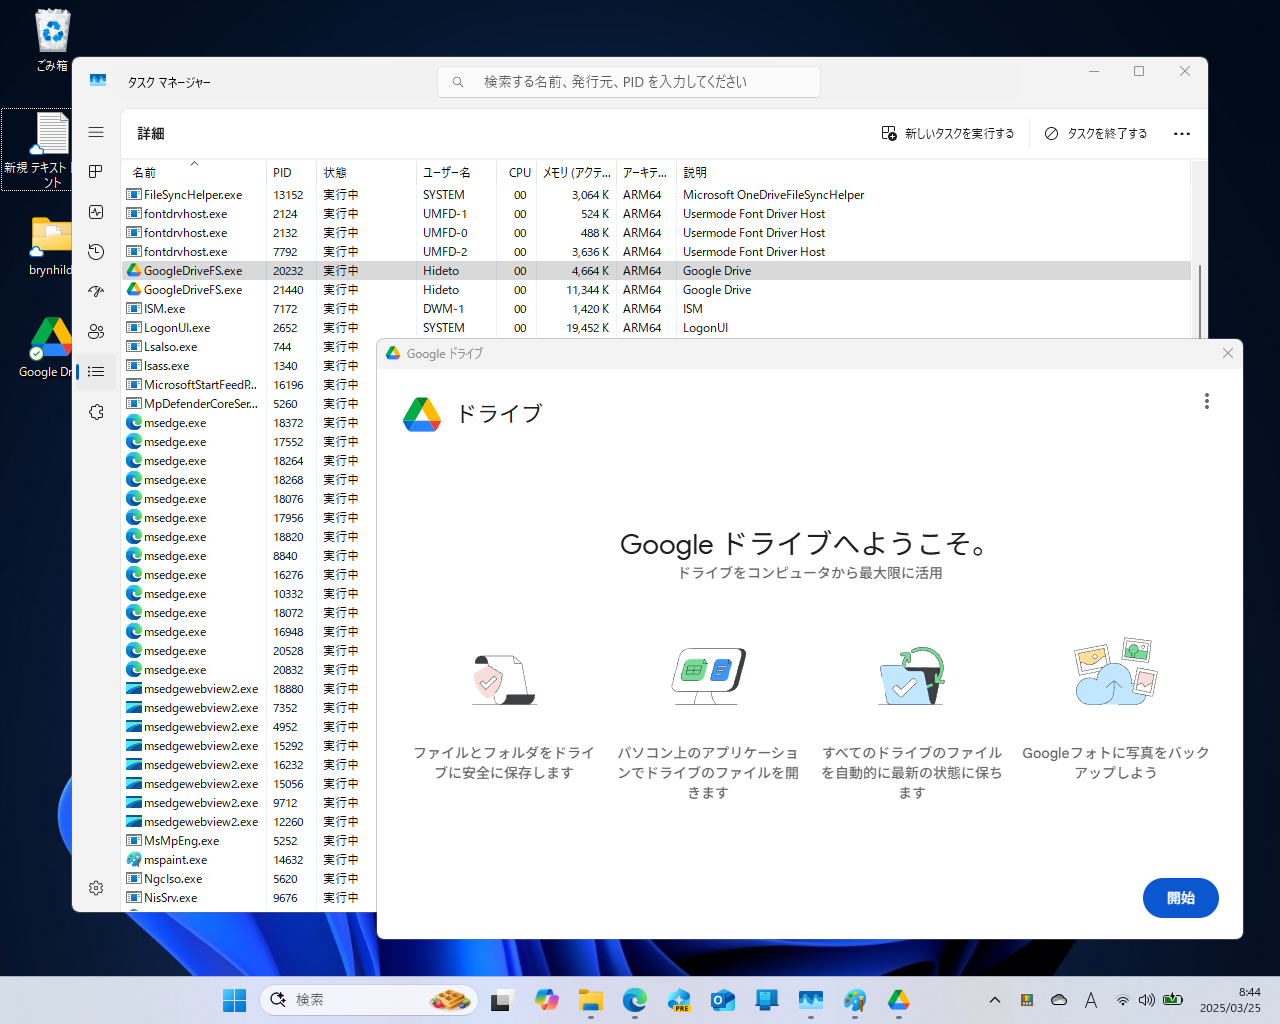Screen dimensions: 1280x1024
Task: Run a new task via 新しいタスクを実行する
Action: pos(948,132)
